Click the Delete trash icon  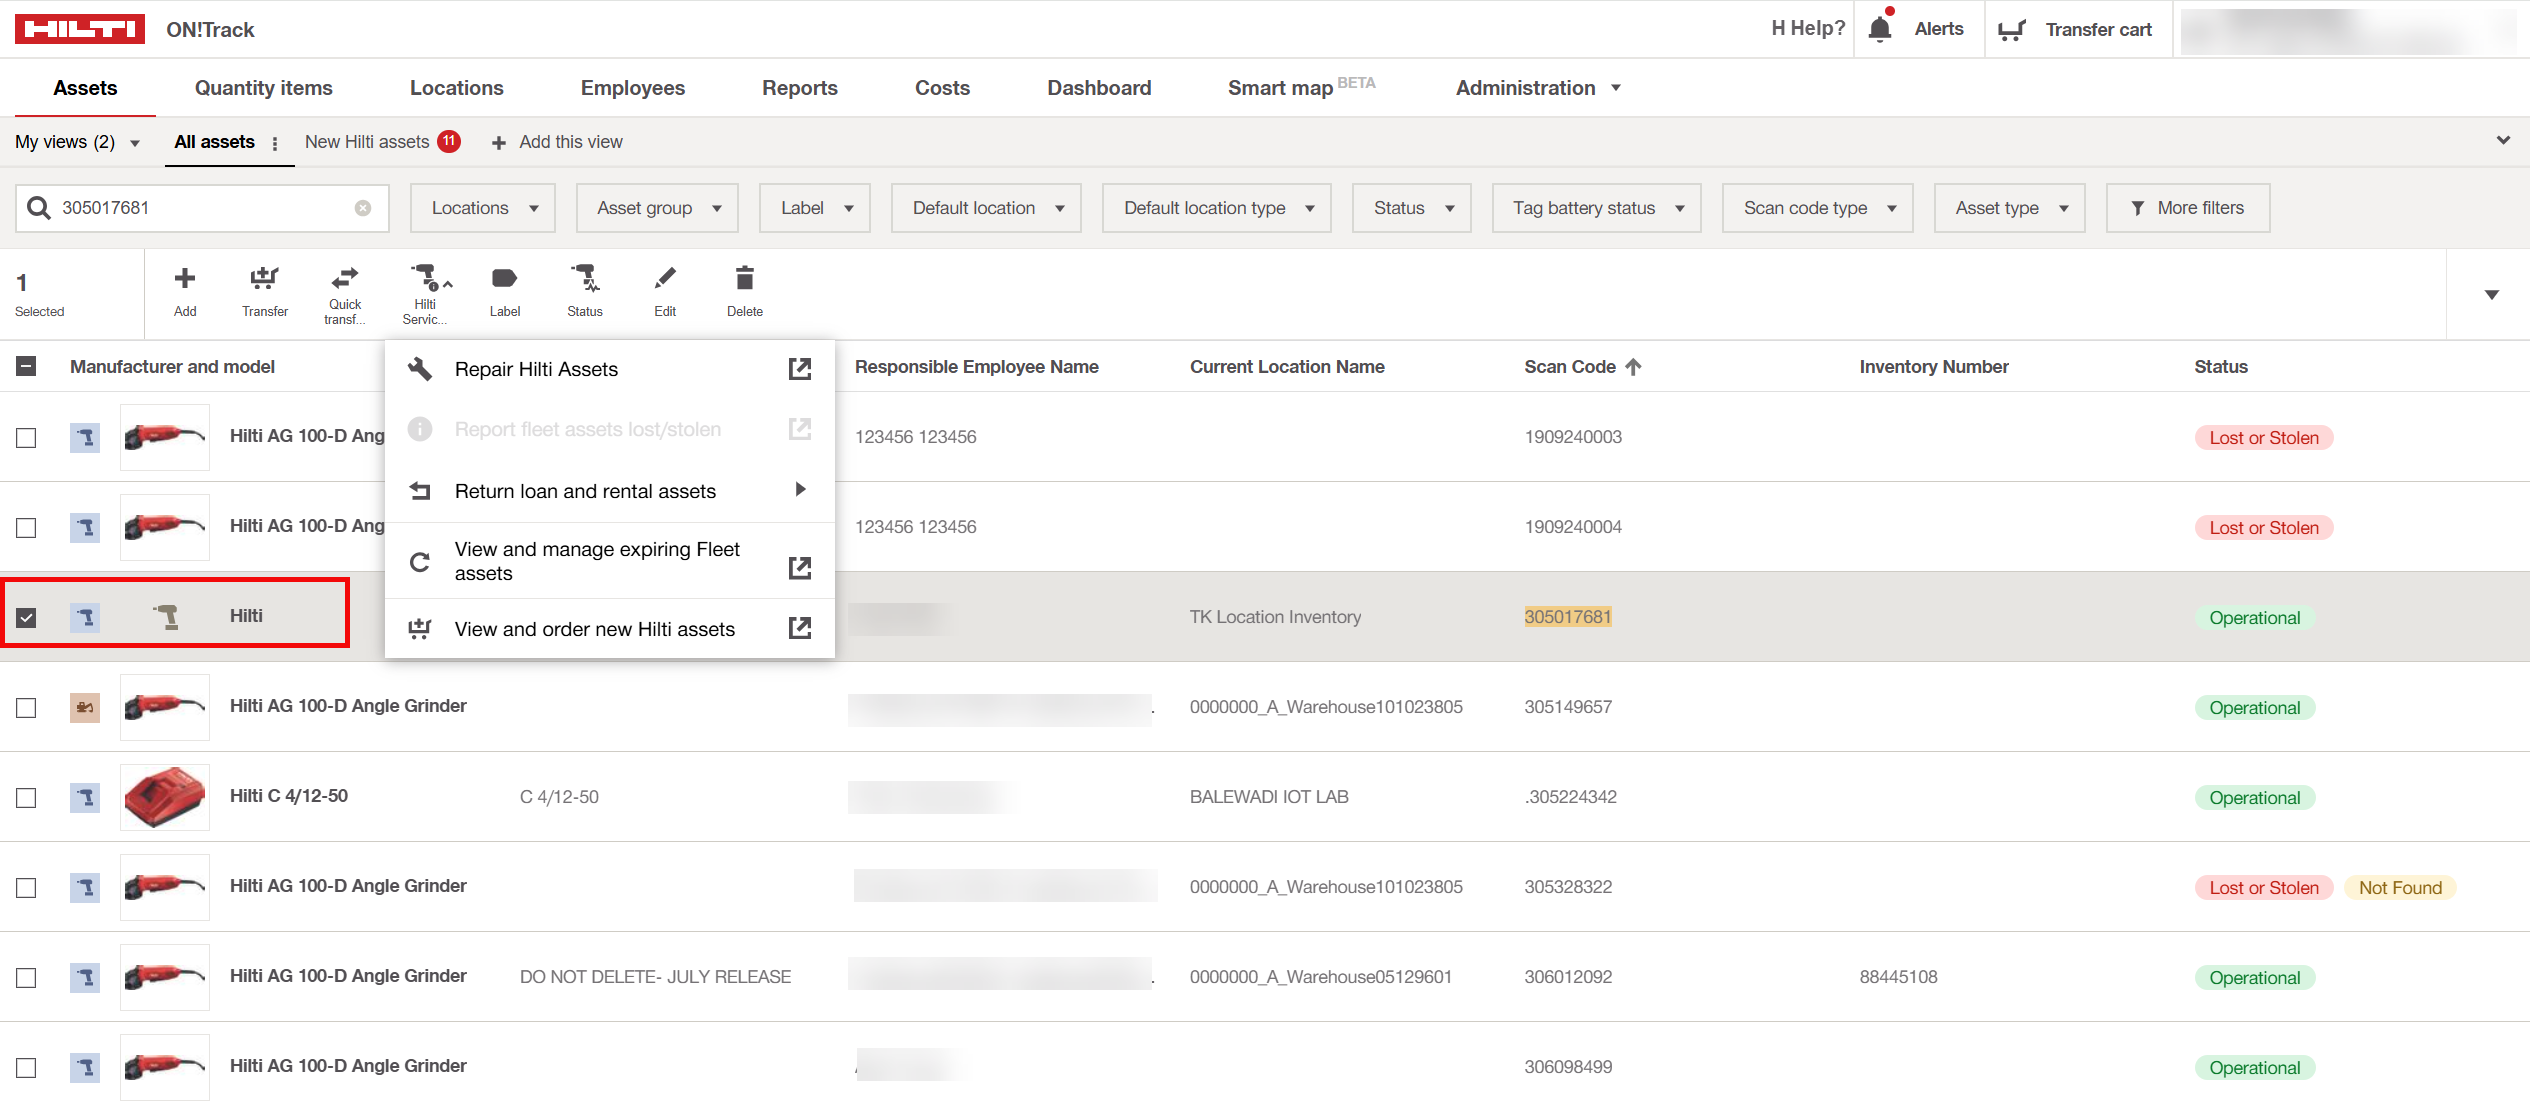[x=744, y=279]
